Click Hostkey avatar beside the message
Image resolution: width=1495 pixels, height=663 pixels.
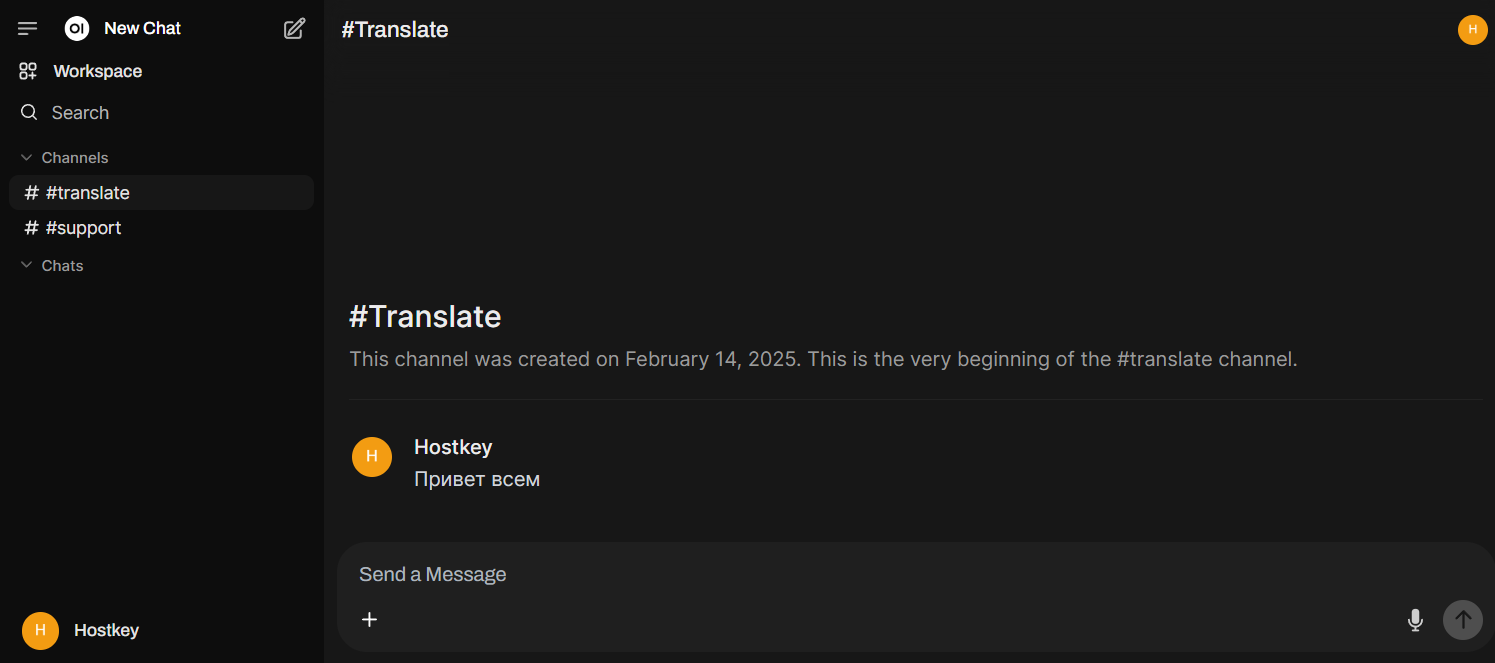(x=372, y=457)
